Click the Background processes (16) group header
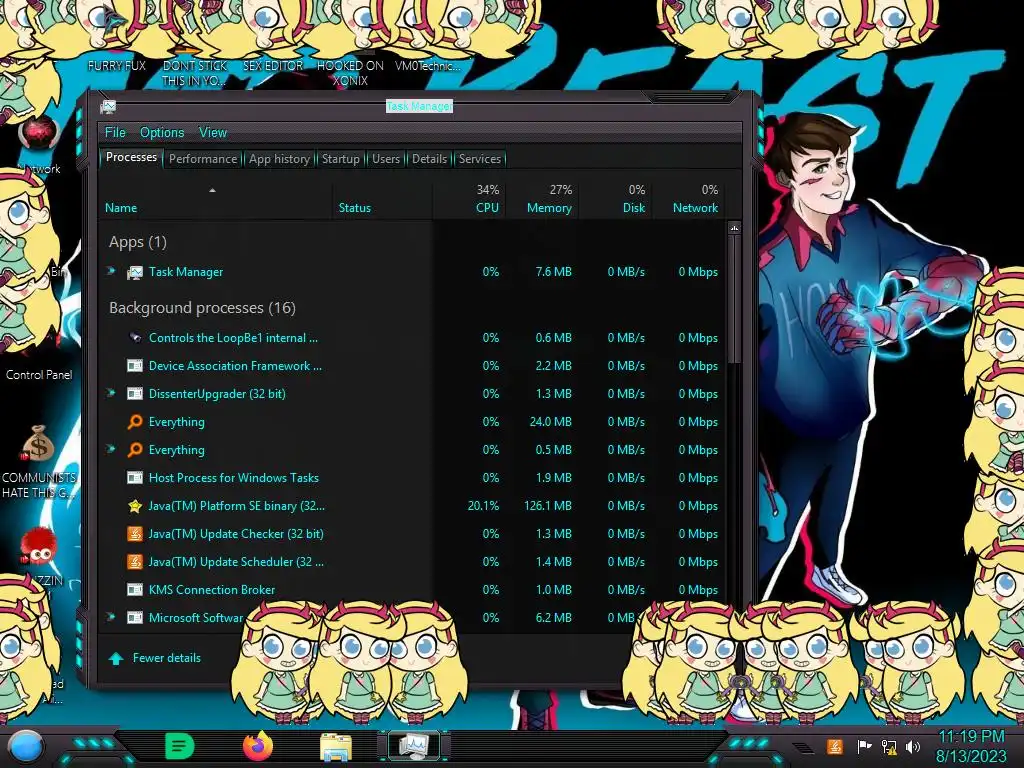 (202, 308)
